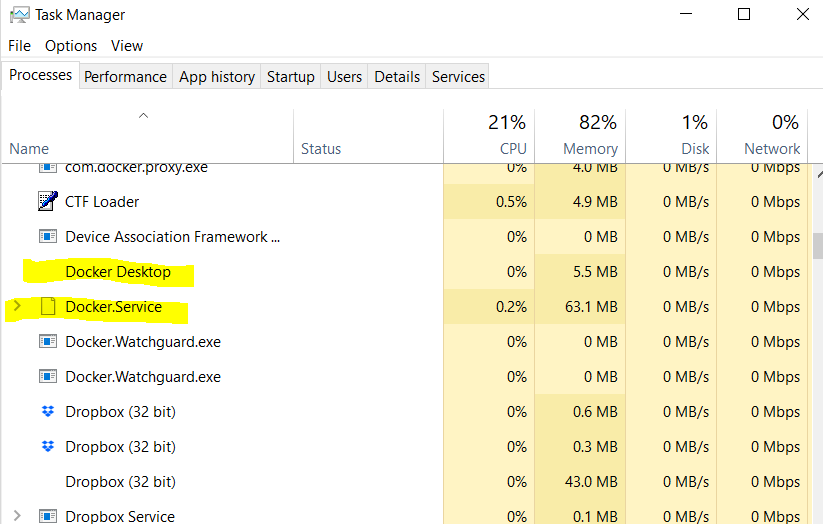Sort processes by Disk column

671,136
